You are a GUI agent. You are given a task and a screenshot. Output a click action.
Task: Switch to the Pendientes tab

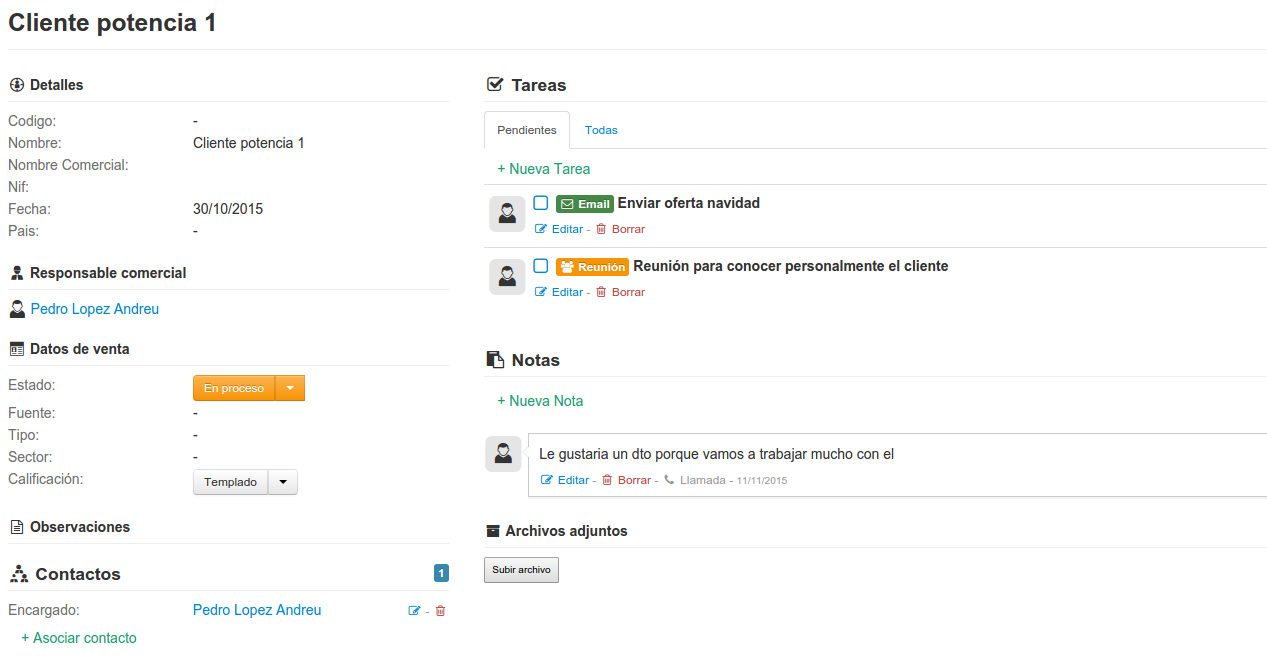(527, 130)
